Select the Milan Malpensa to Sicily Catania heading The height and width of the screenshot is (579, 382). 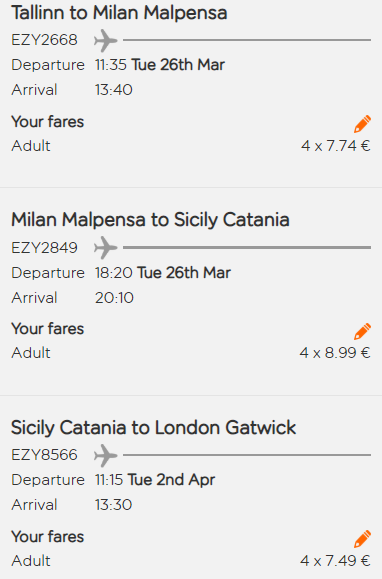pyautogui.click(x=150, y=220)
